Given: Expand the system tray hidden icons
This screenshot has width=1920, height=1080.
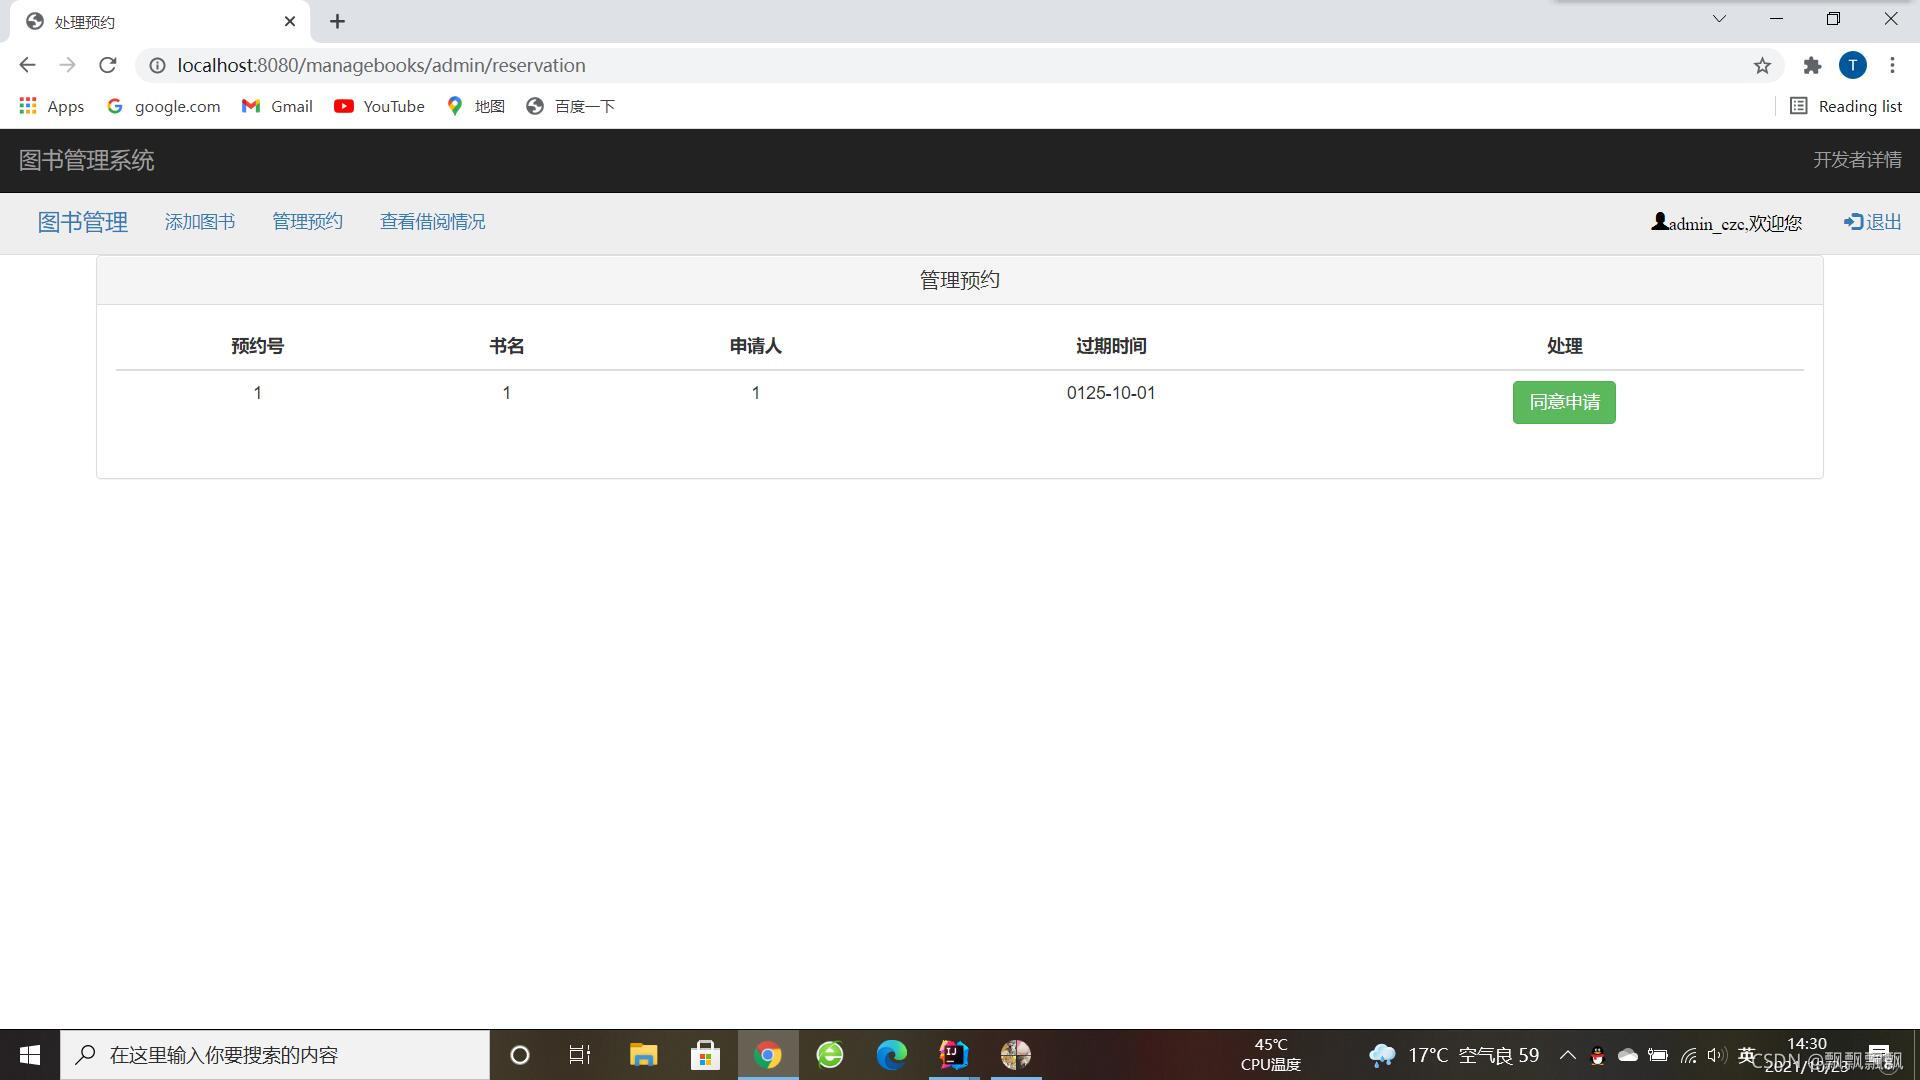Looking at the screenshot, I should (x=1567, y=1055).
